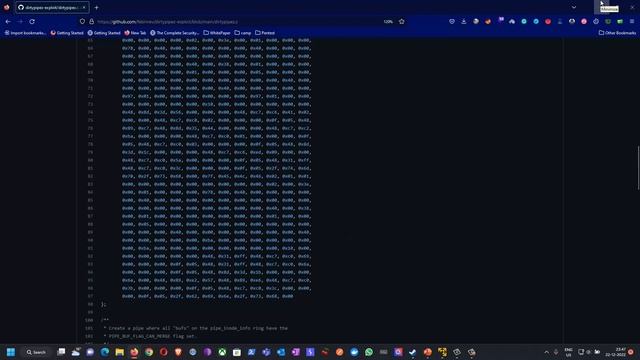The image size is (640, 360).
Task: Open Microsoft Teams from the taskbar
Action: [x=266, y=352]
